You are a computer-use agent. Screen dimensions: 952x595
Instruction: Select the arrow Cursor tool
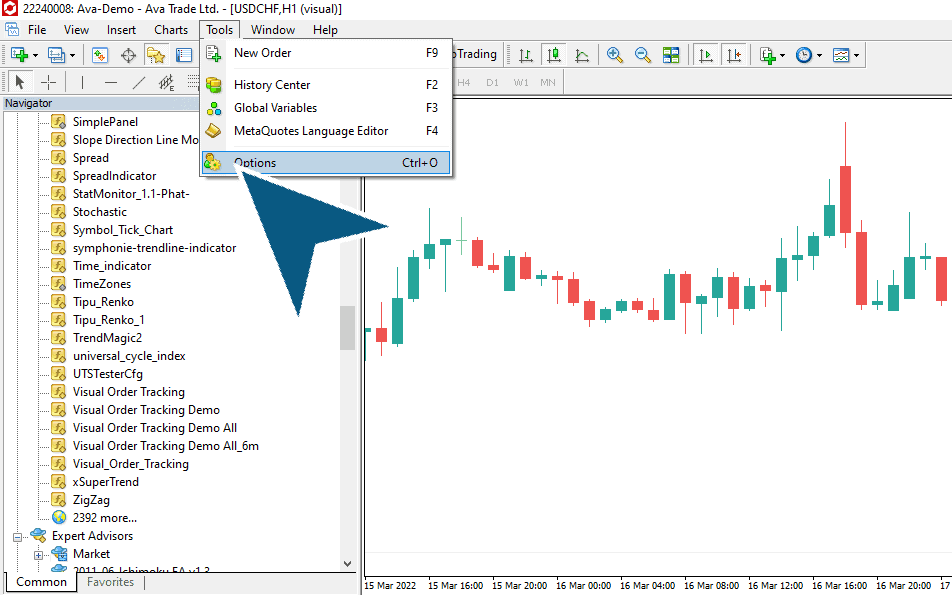(x=19, y=82)
